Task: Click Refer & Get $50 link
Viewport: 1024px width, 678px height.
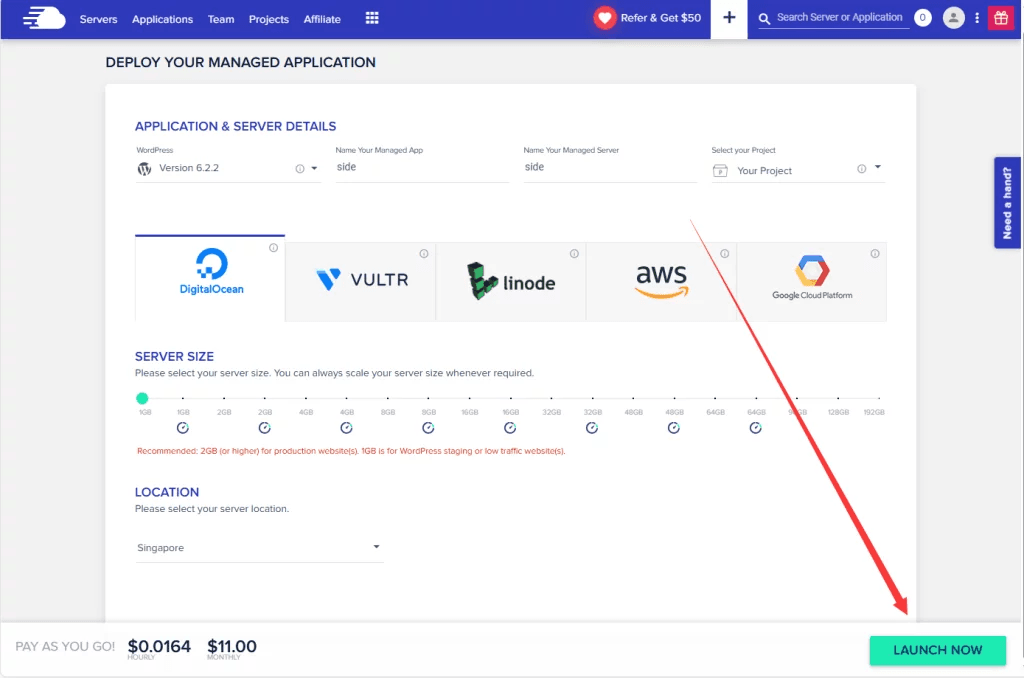Action: coord(660,18)
